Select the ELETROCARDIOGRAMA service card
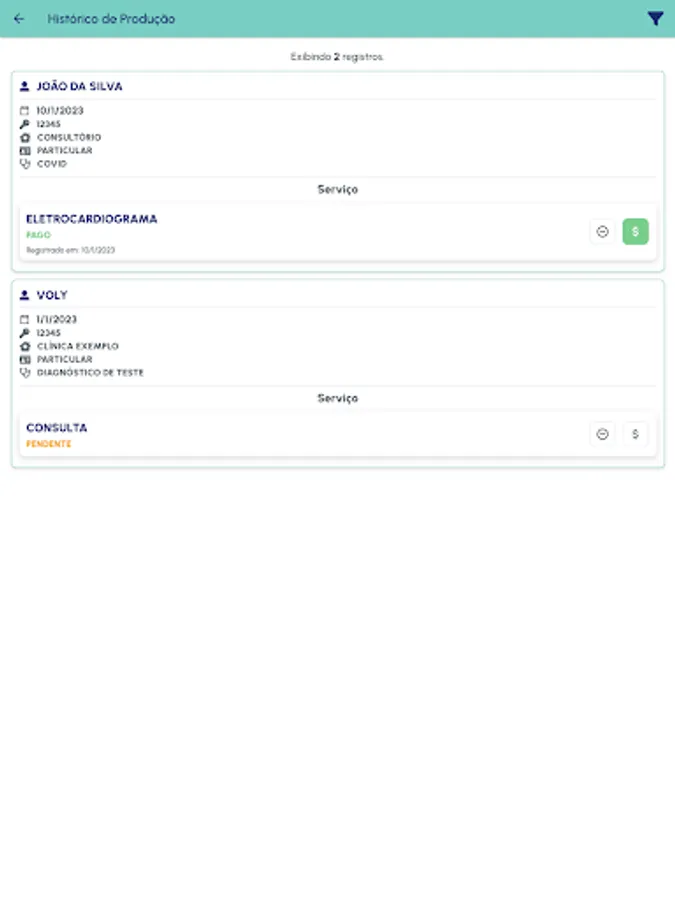Viewport: 675px width, 900px height. (x=300, y=233)
